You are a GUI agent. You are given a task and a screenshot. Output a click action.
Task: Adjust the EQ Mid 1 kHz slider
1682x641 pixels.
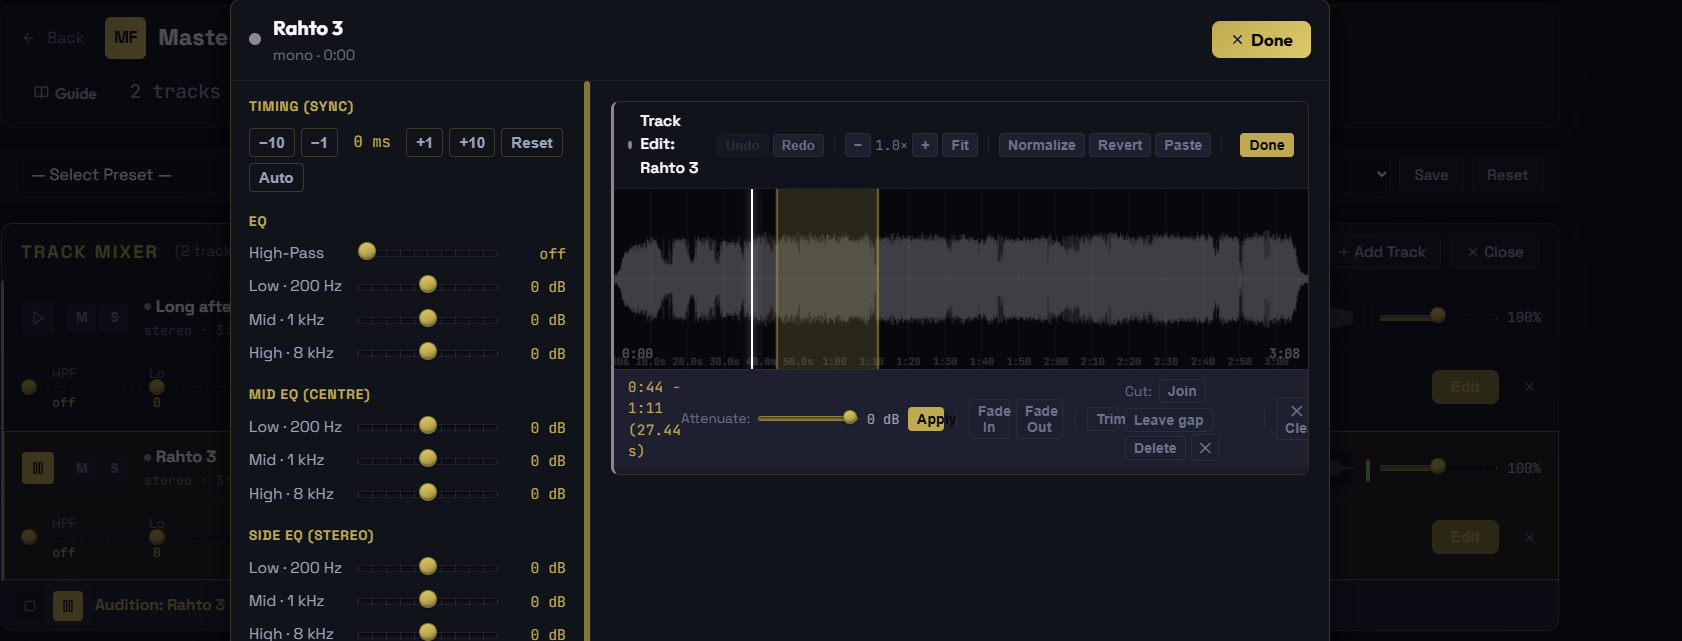428,320
